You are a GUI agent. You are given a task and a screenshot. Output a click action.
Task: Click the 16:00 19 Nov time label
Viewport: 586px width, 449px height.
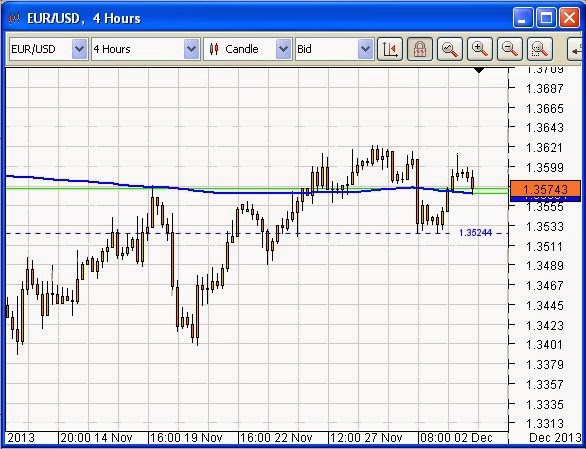(186, 437)
